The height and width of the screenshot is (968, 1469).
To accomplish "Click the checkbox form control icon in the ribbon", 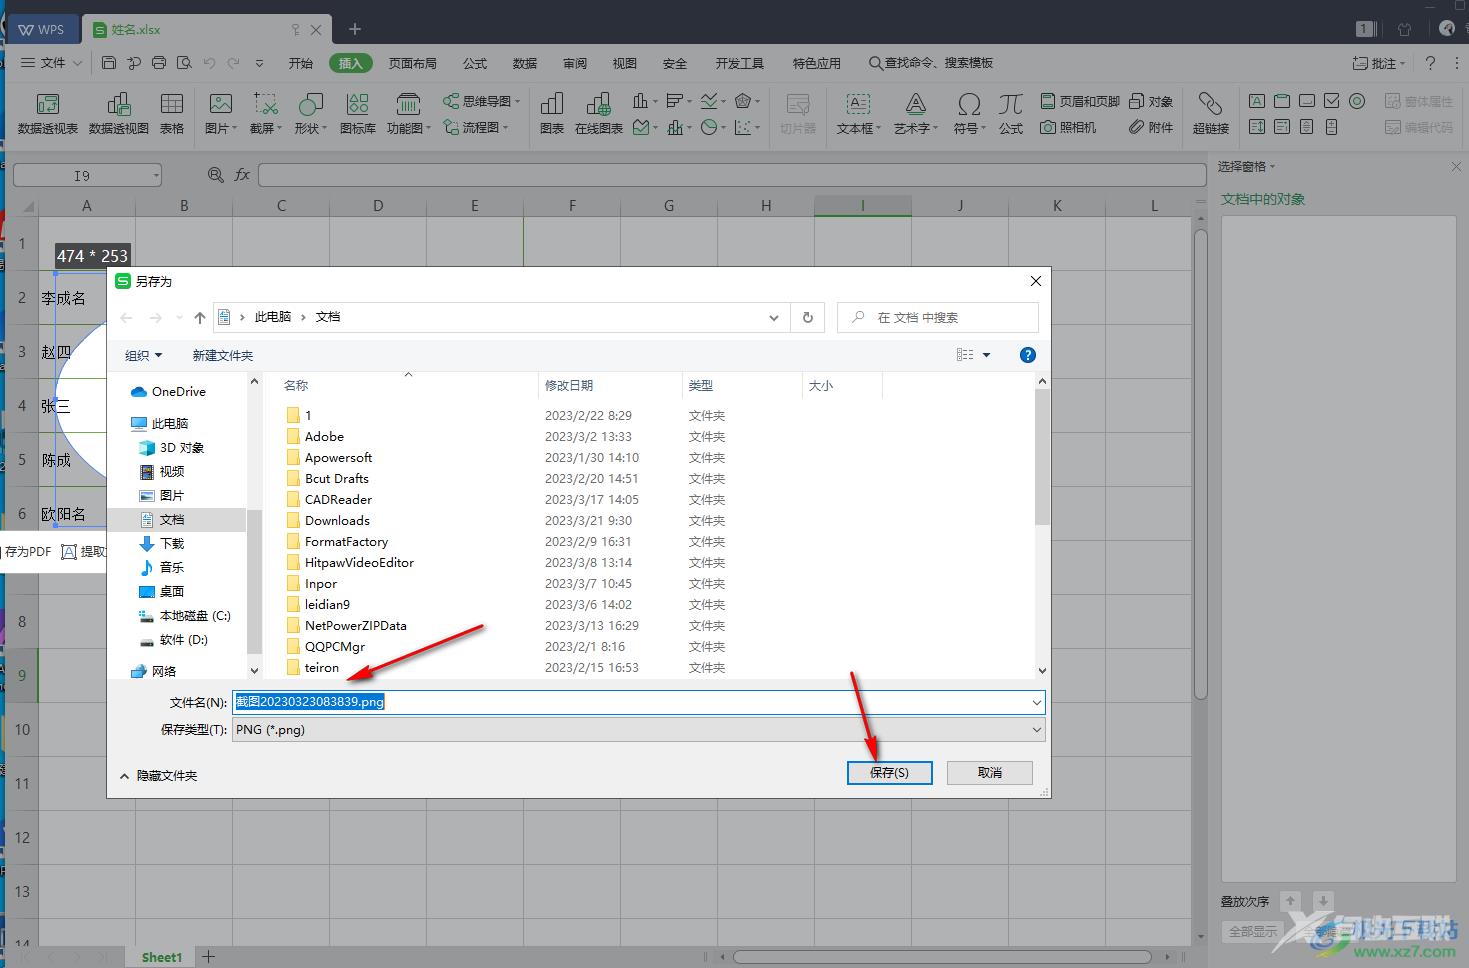I will (x=1332, y=101).
